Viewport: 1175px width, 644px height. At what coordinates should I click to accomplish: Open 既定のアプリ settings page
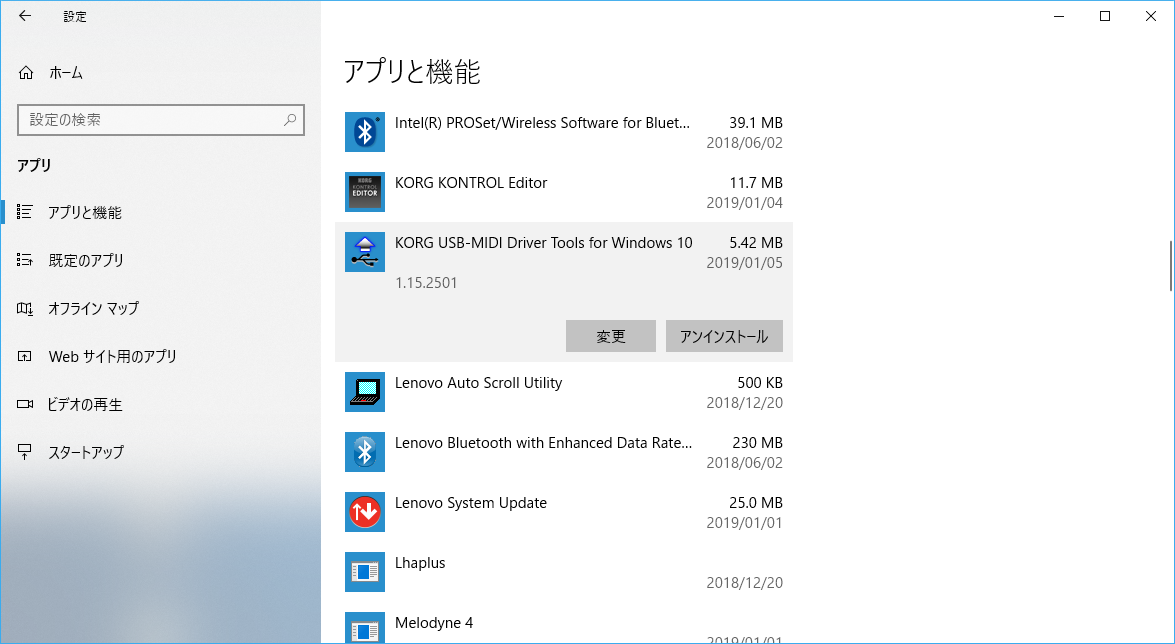pyautogui.click(x=160, y=260)
